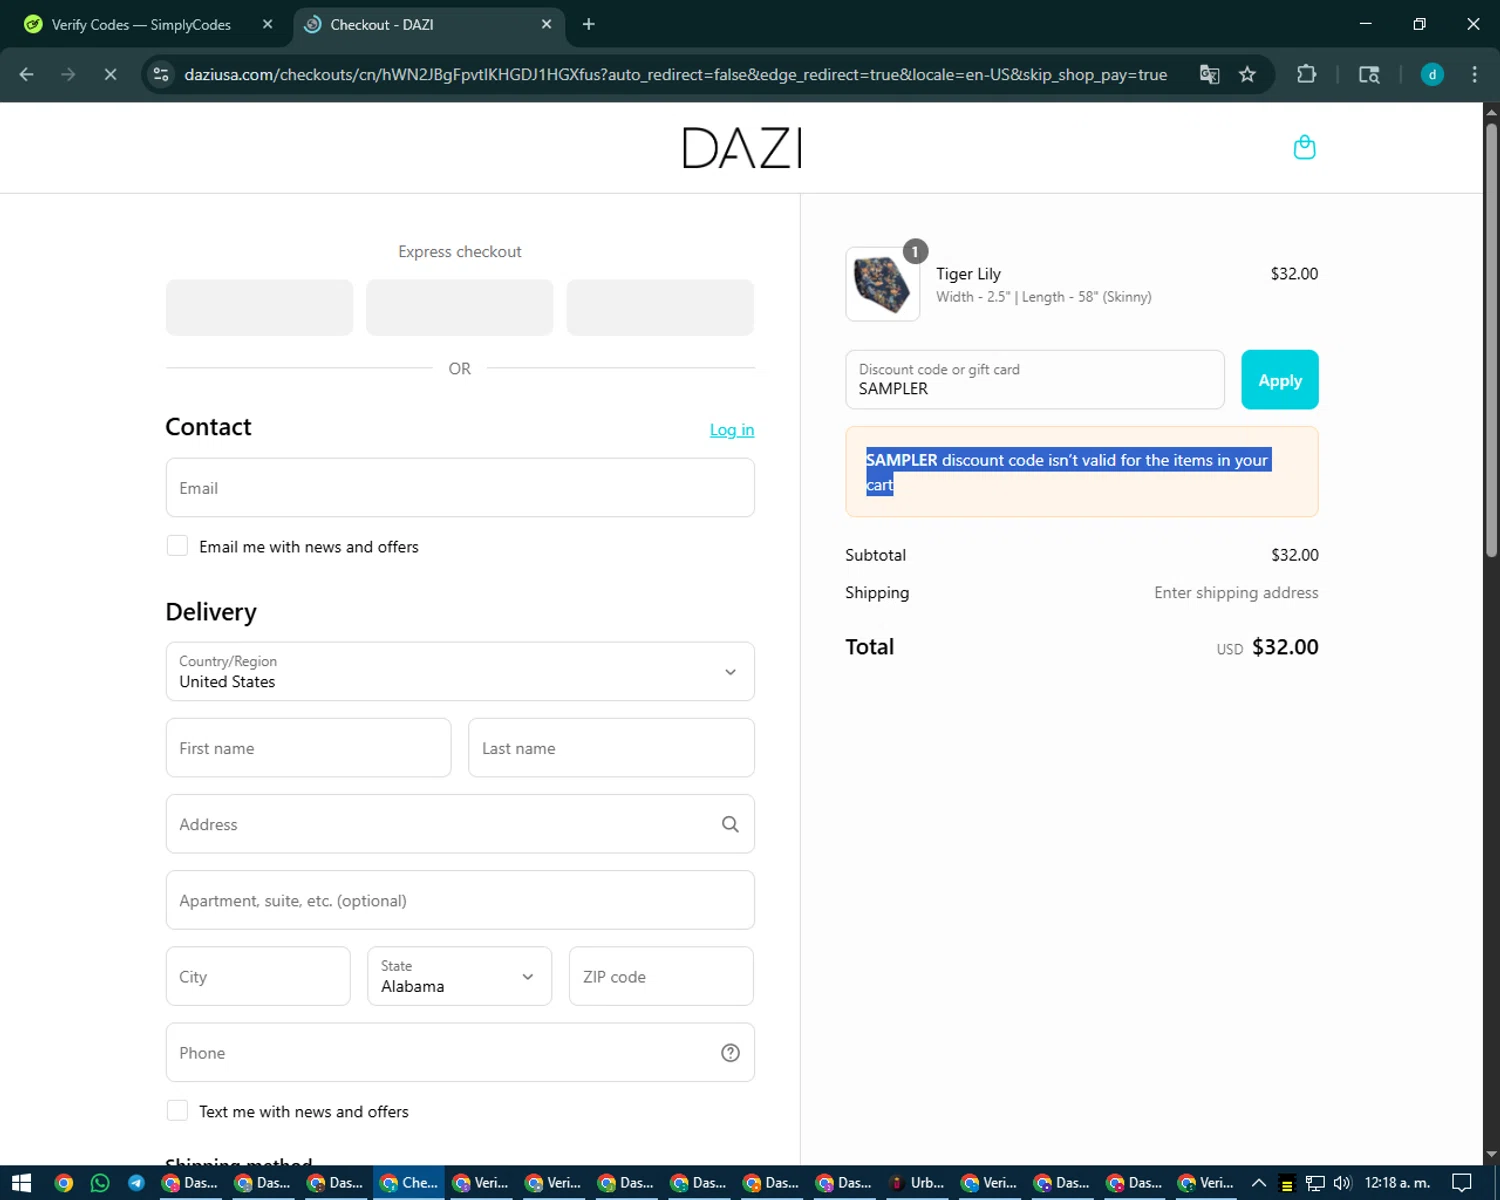Select the Checkout - DAZI browser tab

(430, 24)
